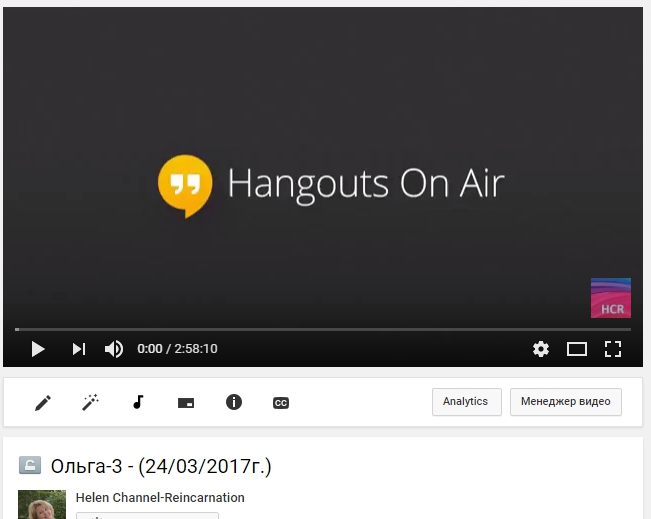
Task: Open the CC subtitles editor
Action: [x=281, y=402]
